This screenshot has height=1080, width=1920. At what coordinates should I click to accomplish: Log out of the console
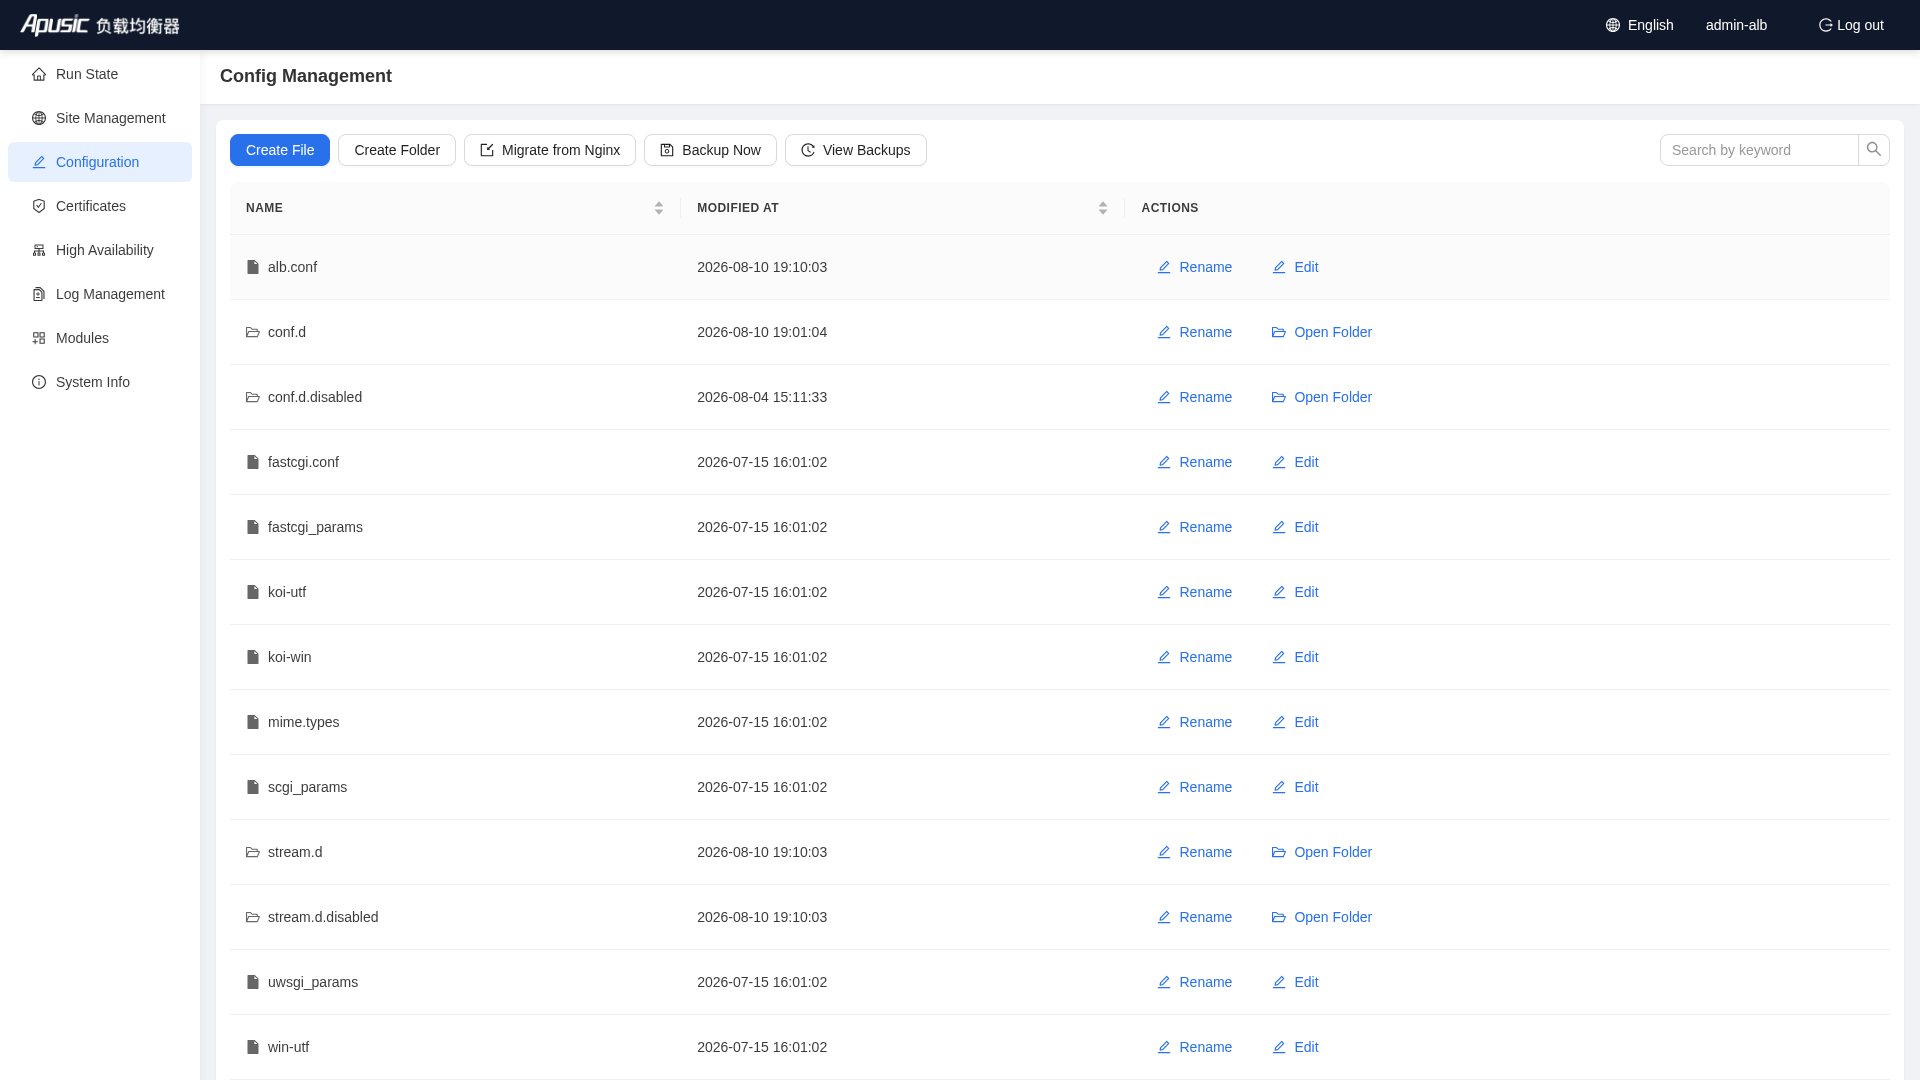(1851, 25)
